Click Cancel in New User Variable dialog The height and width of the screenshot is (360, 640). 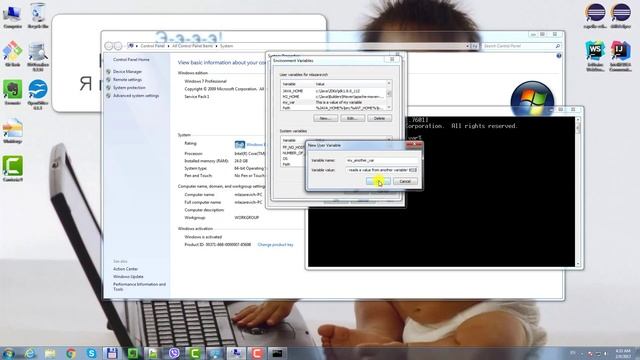[x=405, y=181]
